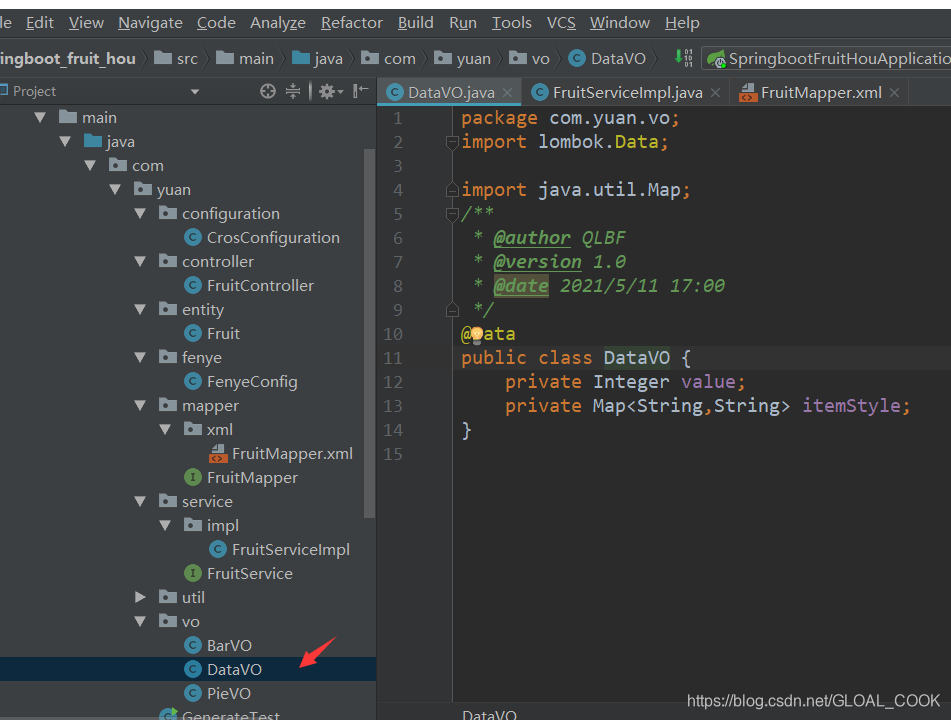
Task: Collapse the java folder
Action: tap(65, 141)
